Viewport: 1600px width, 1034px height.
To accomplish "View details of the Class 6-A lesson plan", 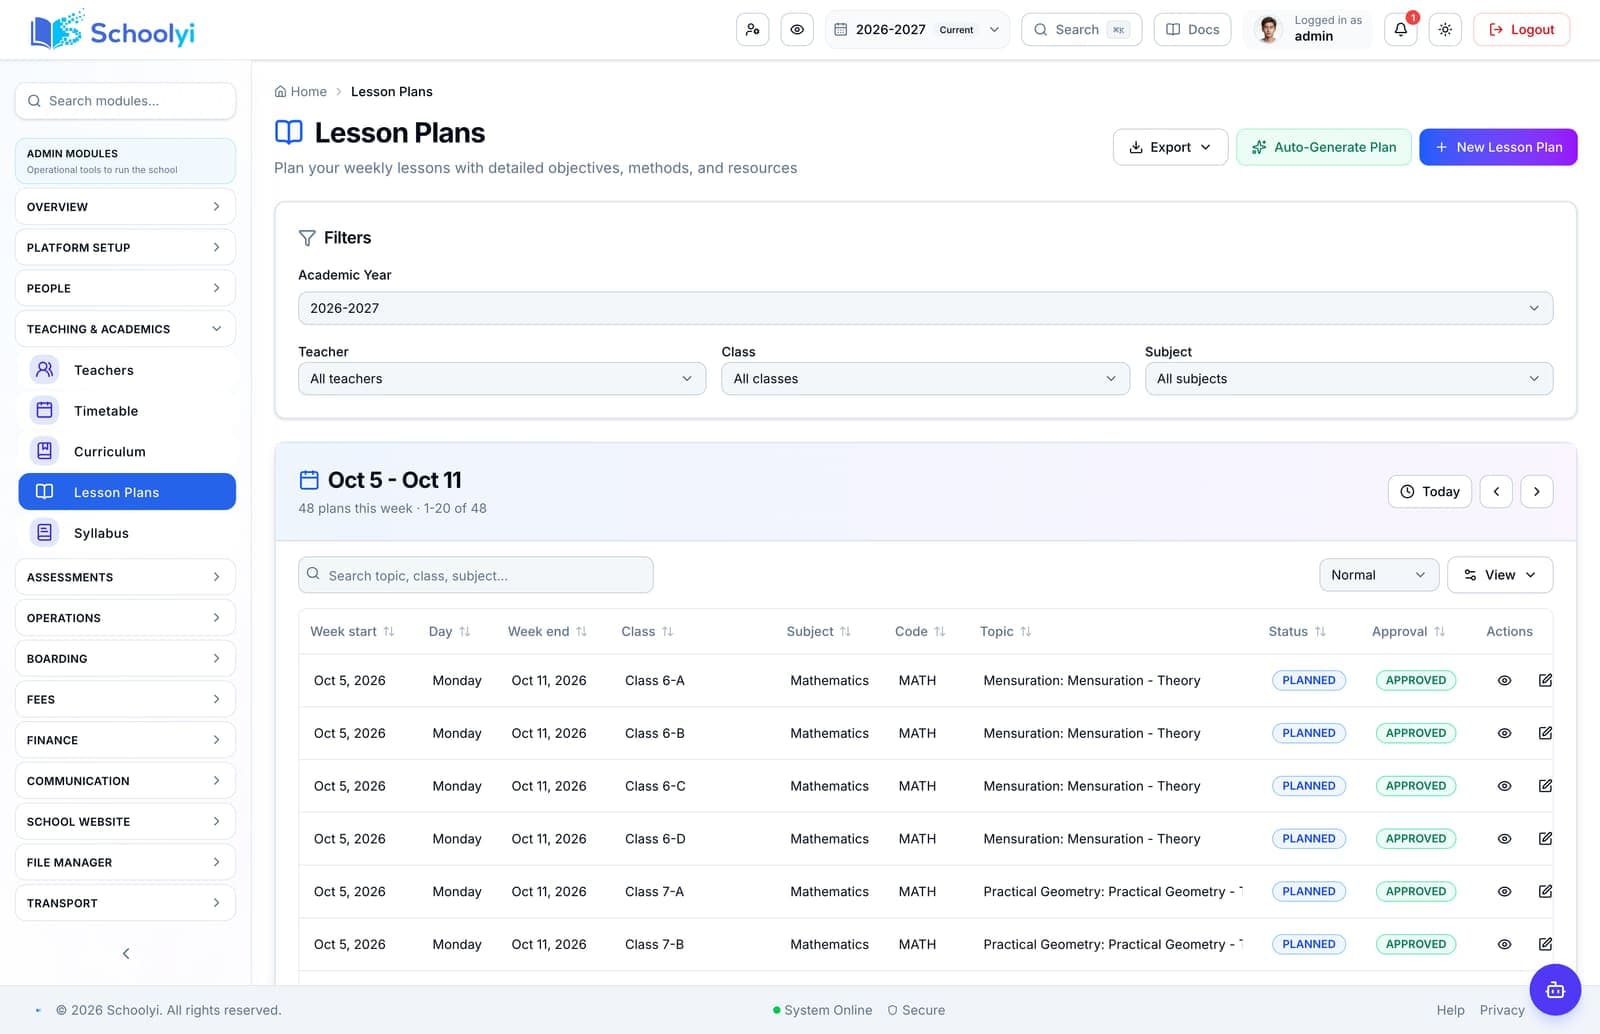I will pyautogui.click(x=1504, y=681).
